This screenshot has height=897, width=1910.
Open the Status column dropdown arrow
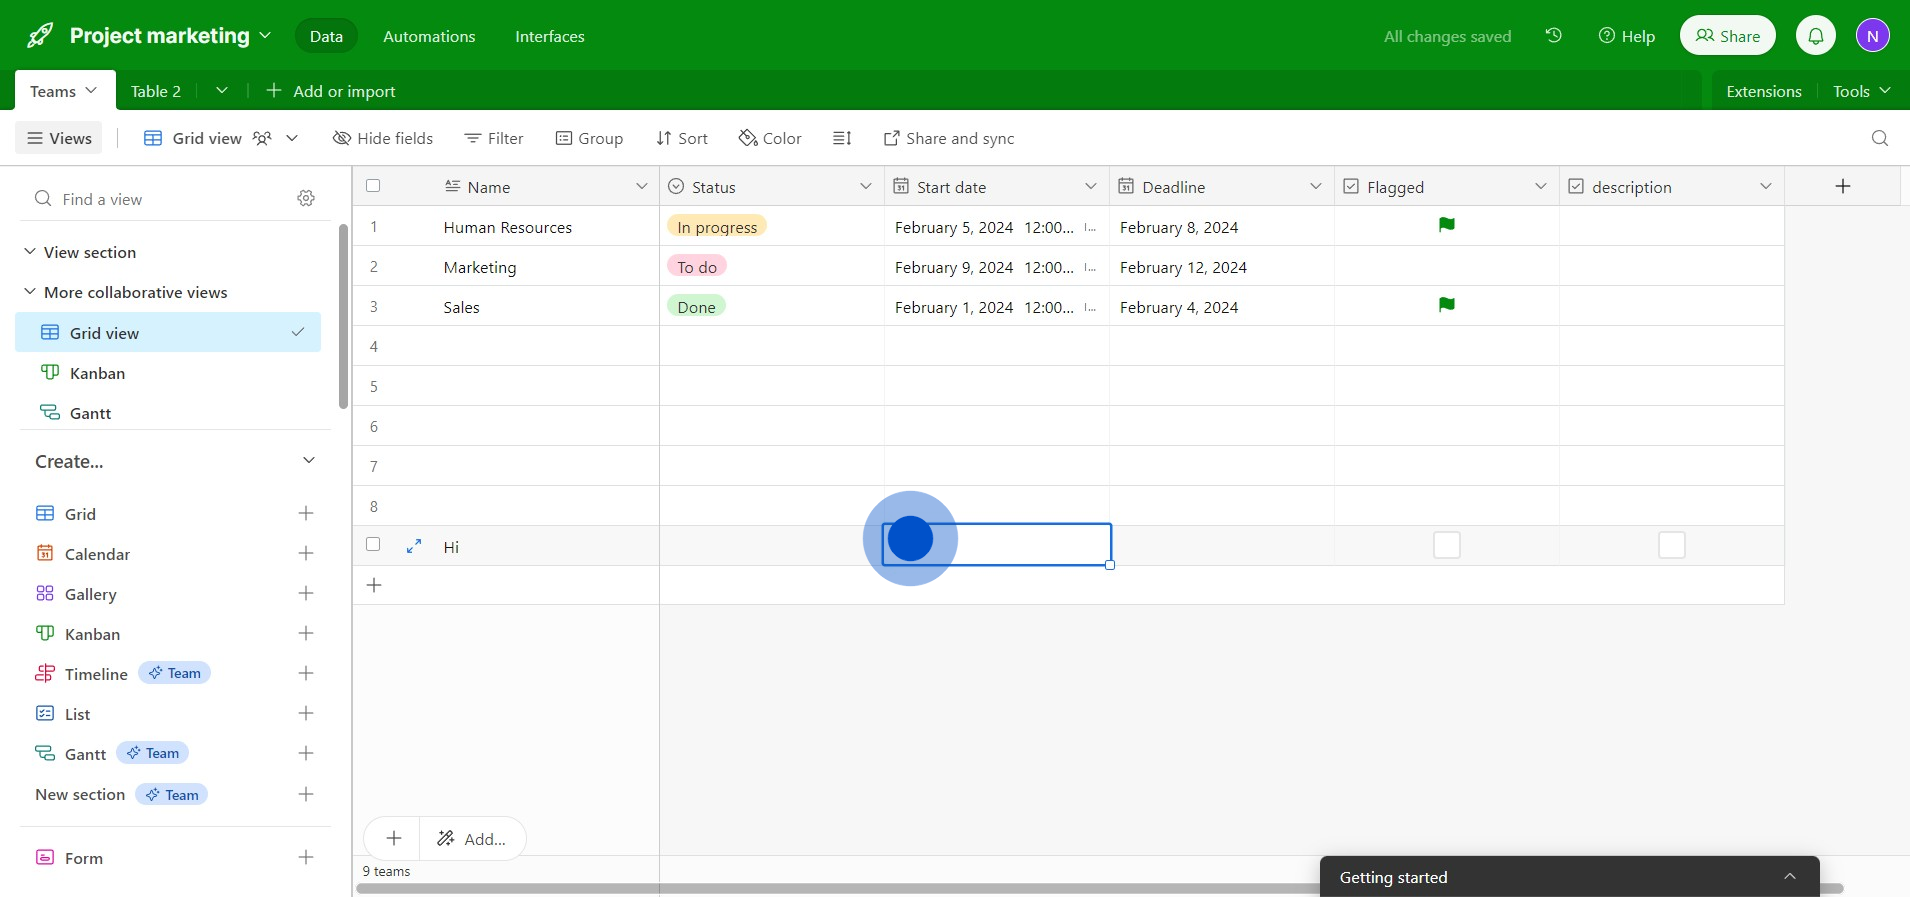(865, 187)
